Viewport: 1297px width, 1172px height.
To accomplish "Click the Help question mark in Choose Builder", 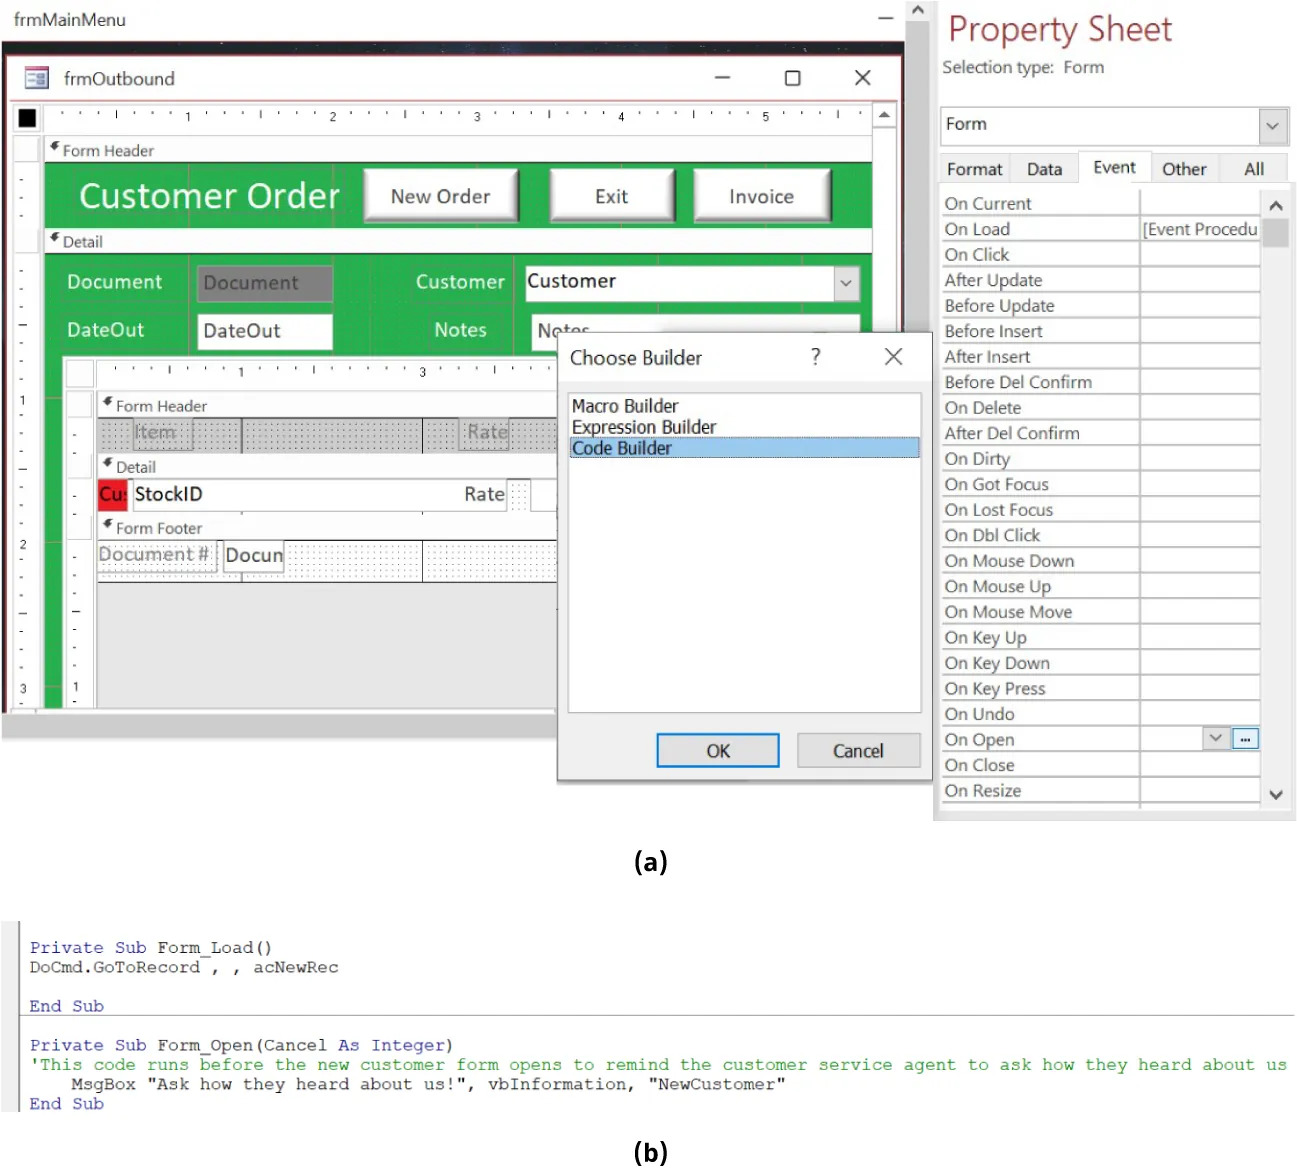I will point(815,357).
